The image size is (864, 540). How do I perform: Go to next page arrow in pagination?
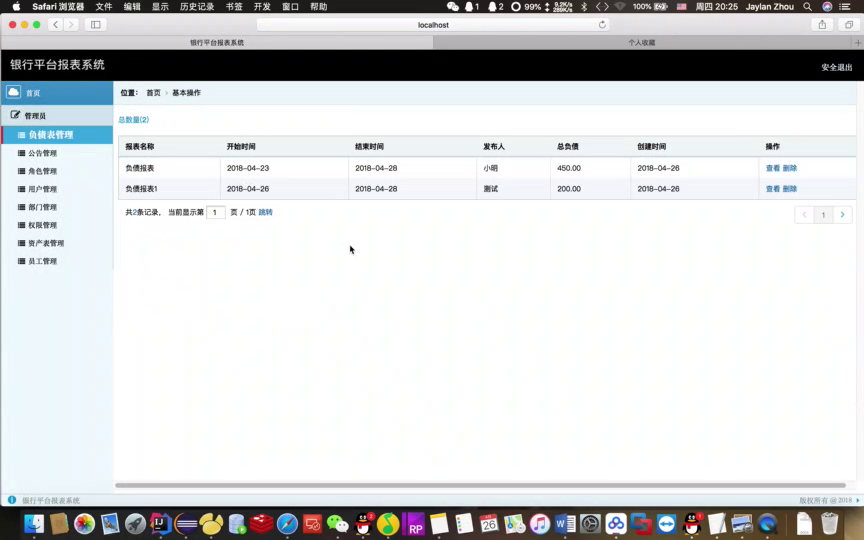coord(842,214)
